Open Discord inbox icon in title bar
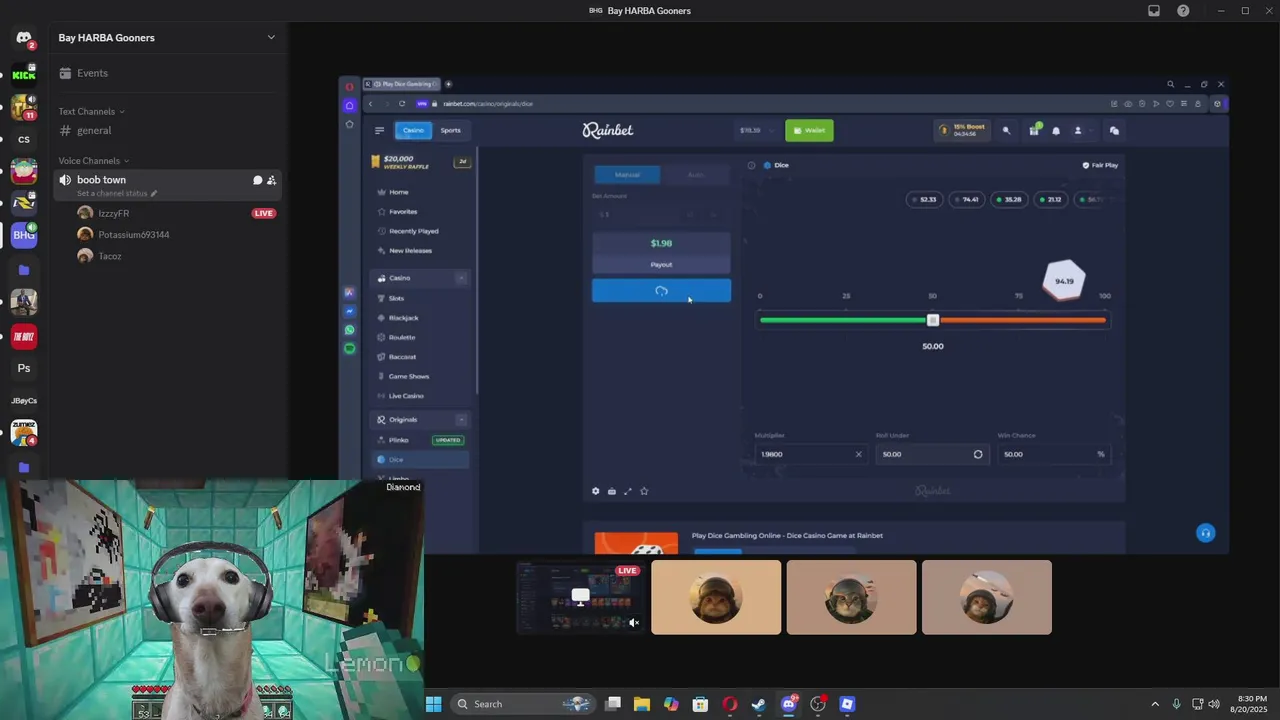The width and height of the screenshot is (1280, 720). [x=1154, y=11]
